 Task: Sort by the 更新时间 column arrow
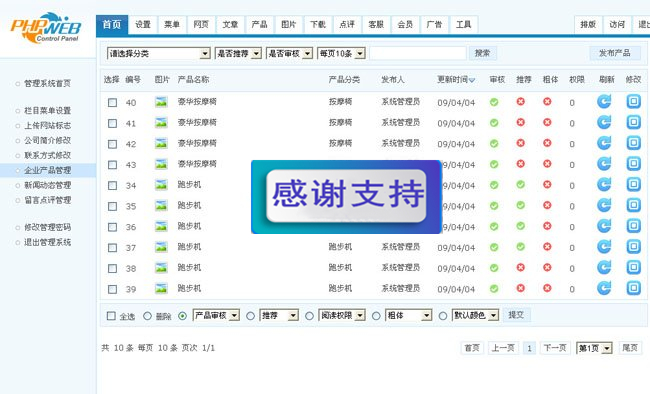472,80
